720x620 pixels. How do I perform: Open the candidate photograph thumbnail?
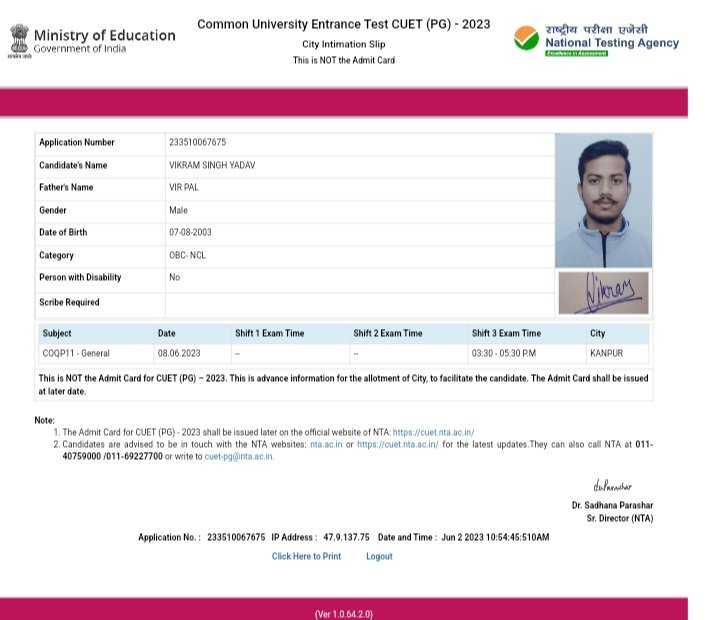point(603,200)
